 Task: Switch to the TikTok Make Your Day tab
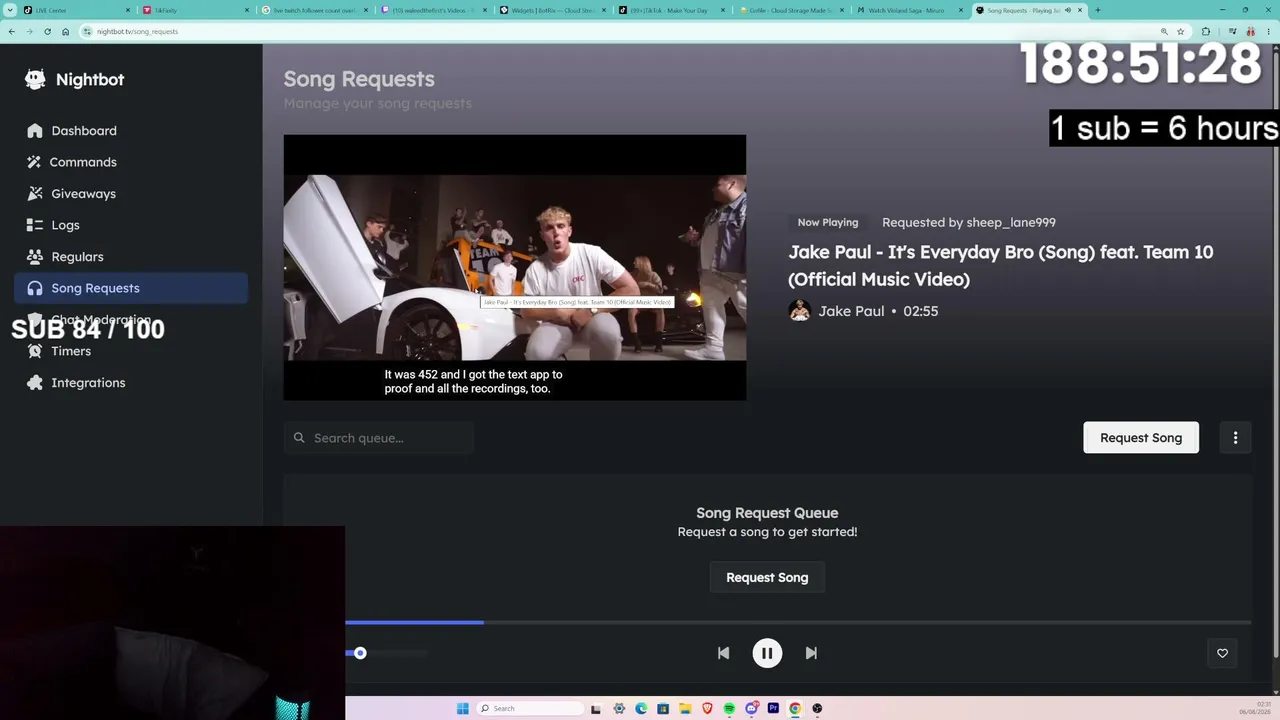pos(670,10)
